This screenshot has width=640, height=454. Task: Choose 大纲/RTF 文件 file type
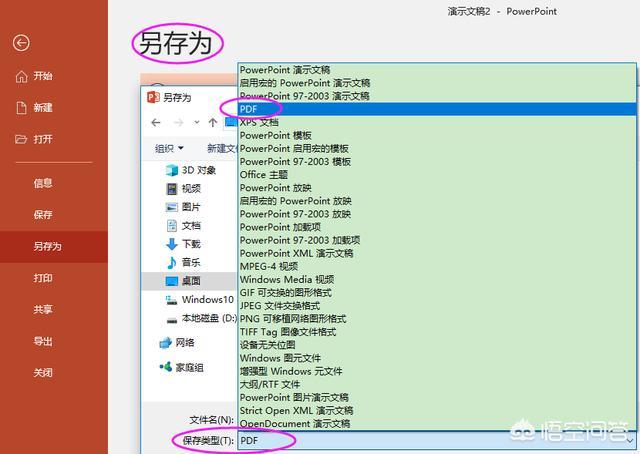437,384
